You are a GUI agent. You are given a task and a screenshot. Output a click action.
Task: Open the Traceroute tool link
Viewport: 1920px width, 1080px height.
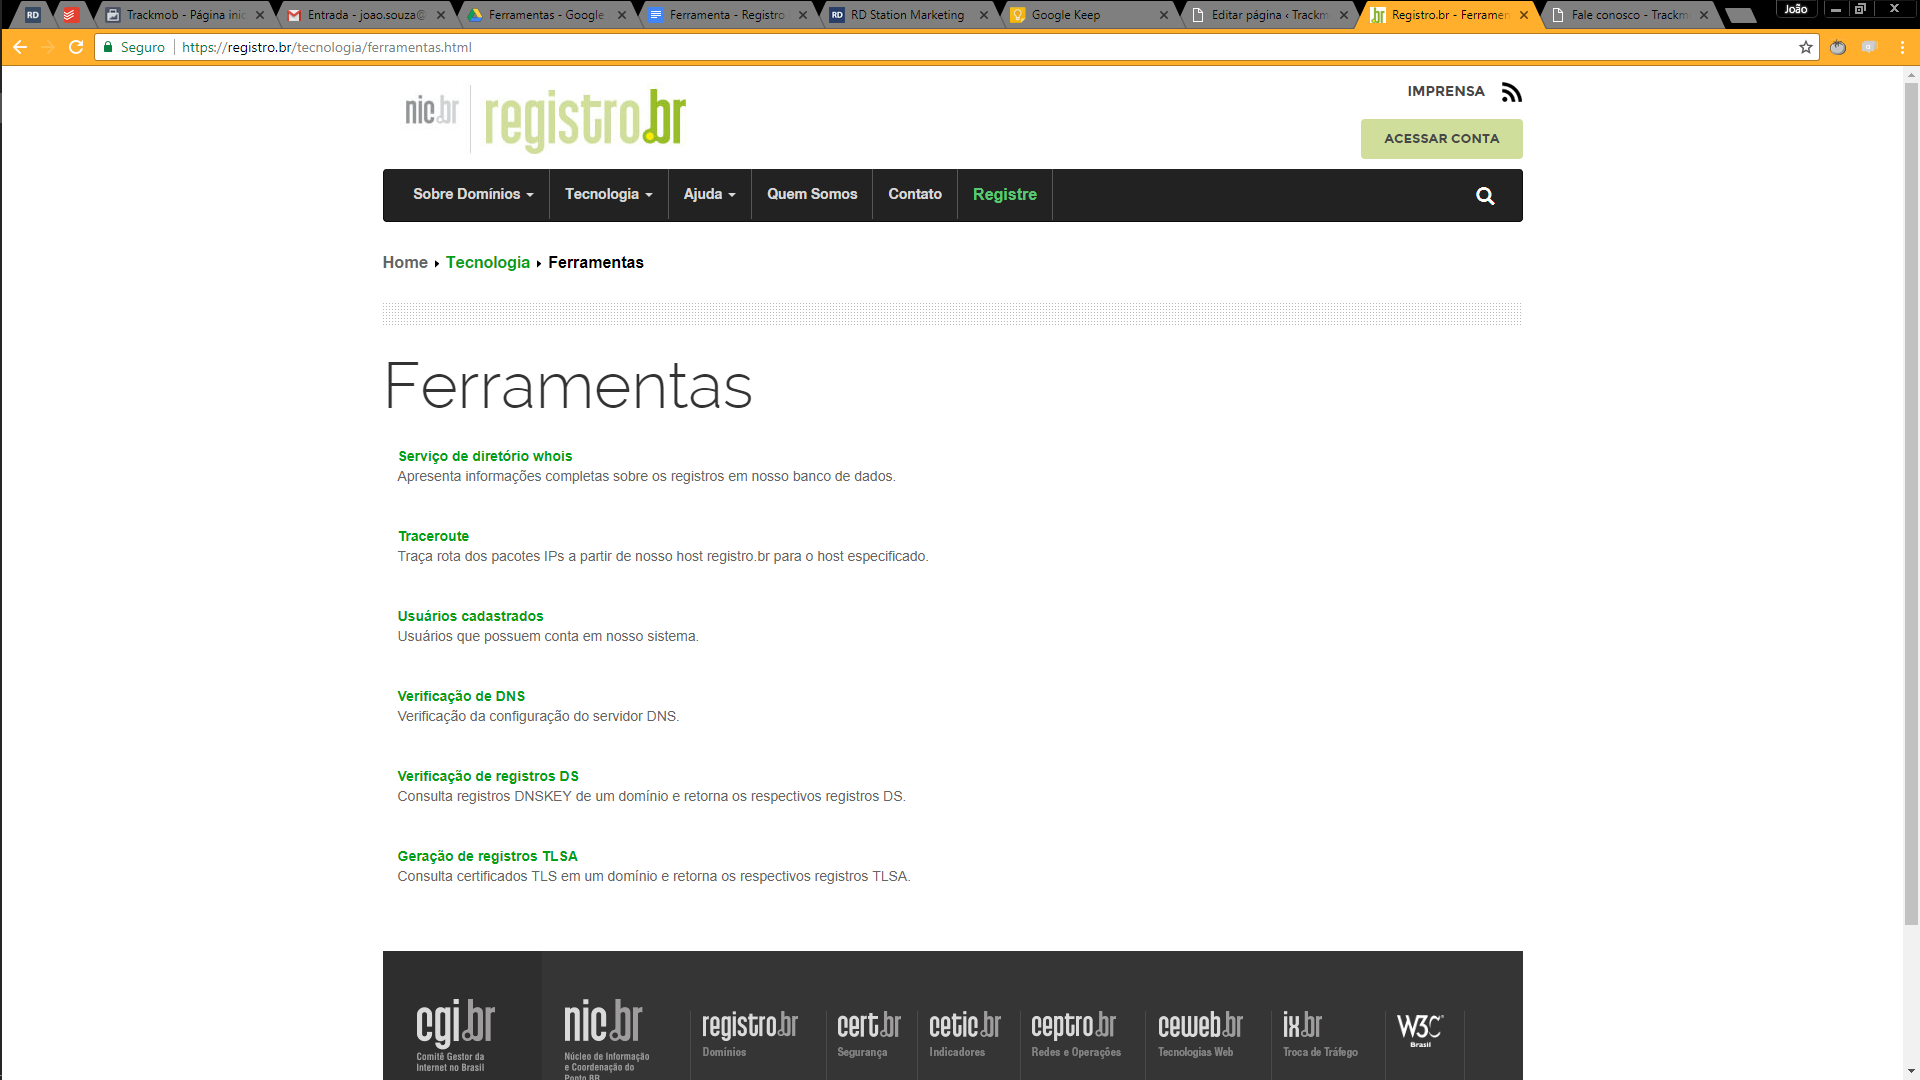pyautogui.click(x=433, y=536)
